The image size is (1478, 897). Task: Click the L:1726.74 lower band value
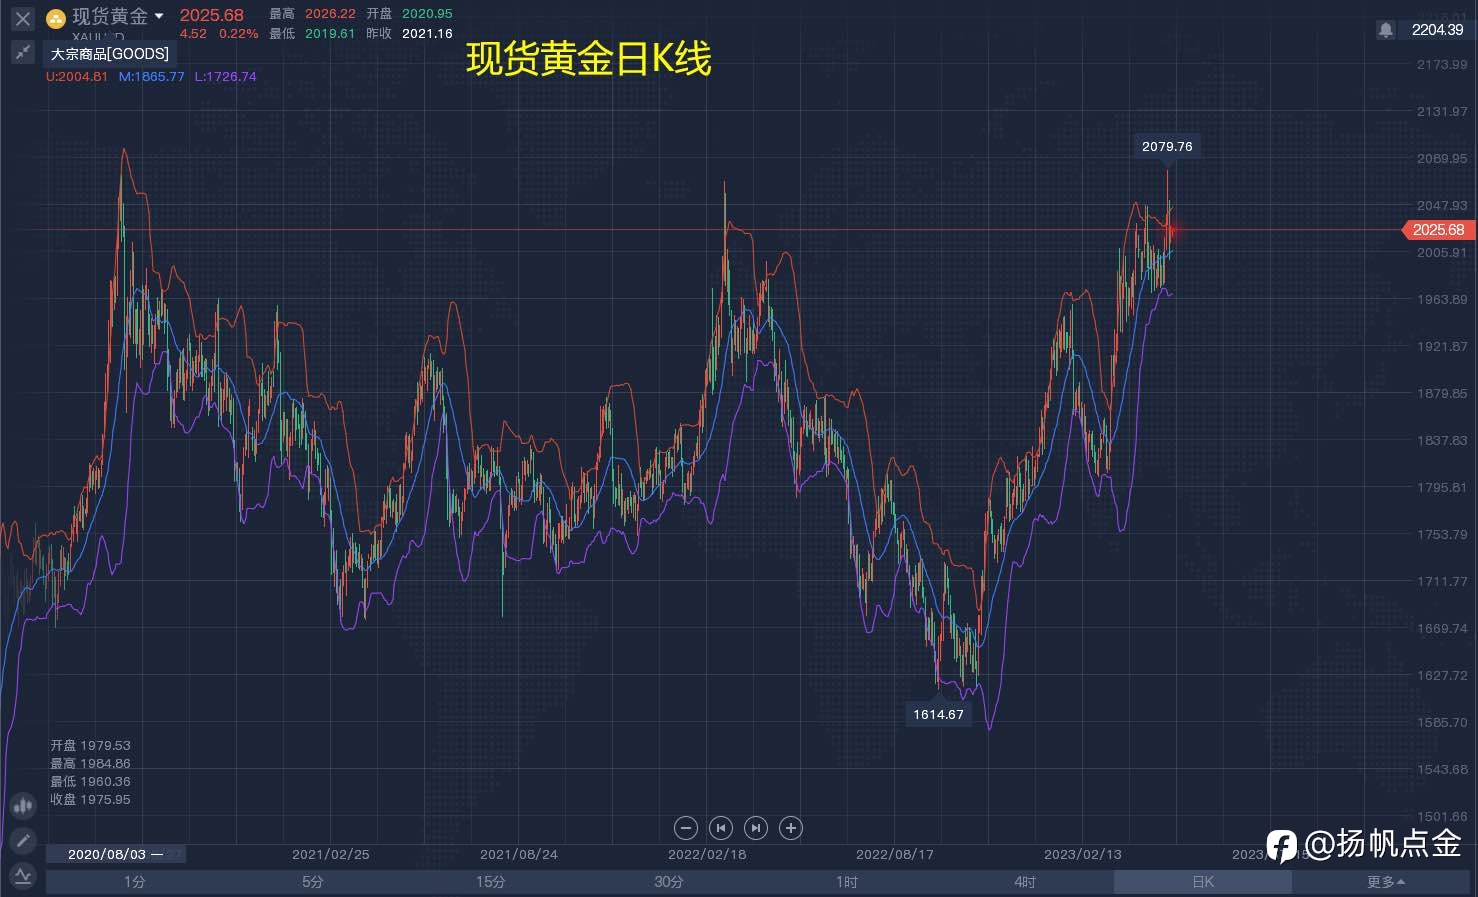click(x=225, y=77)
